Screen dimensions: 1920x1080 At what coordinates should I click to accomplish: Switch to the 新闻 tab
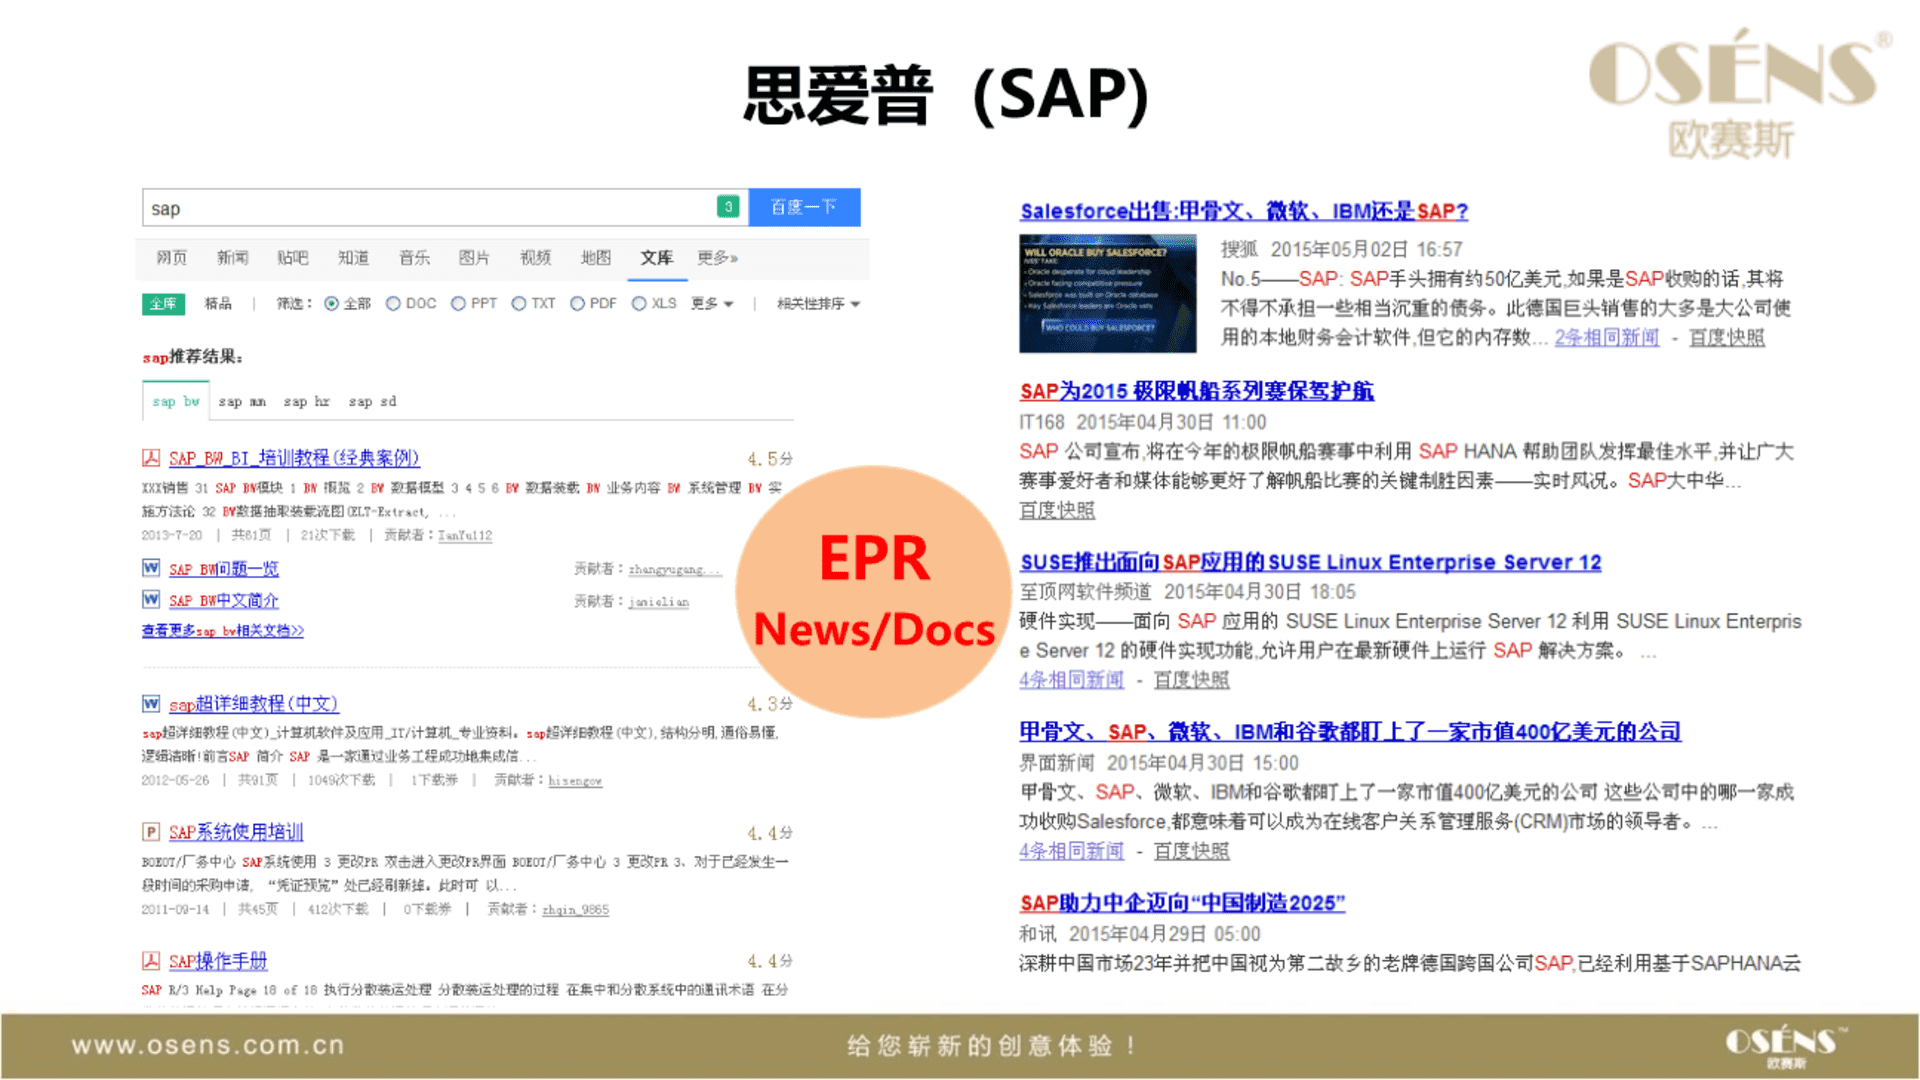click(x=232, y=258)
